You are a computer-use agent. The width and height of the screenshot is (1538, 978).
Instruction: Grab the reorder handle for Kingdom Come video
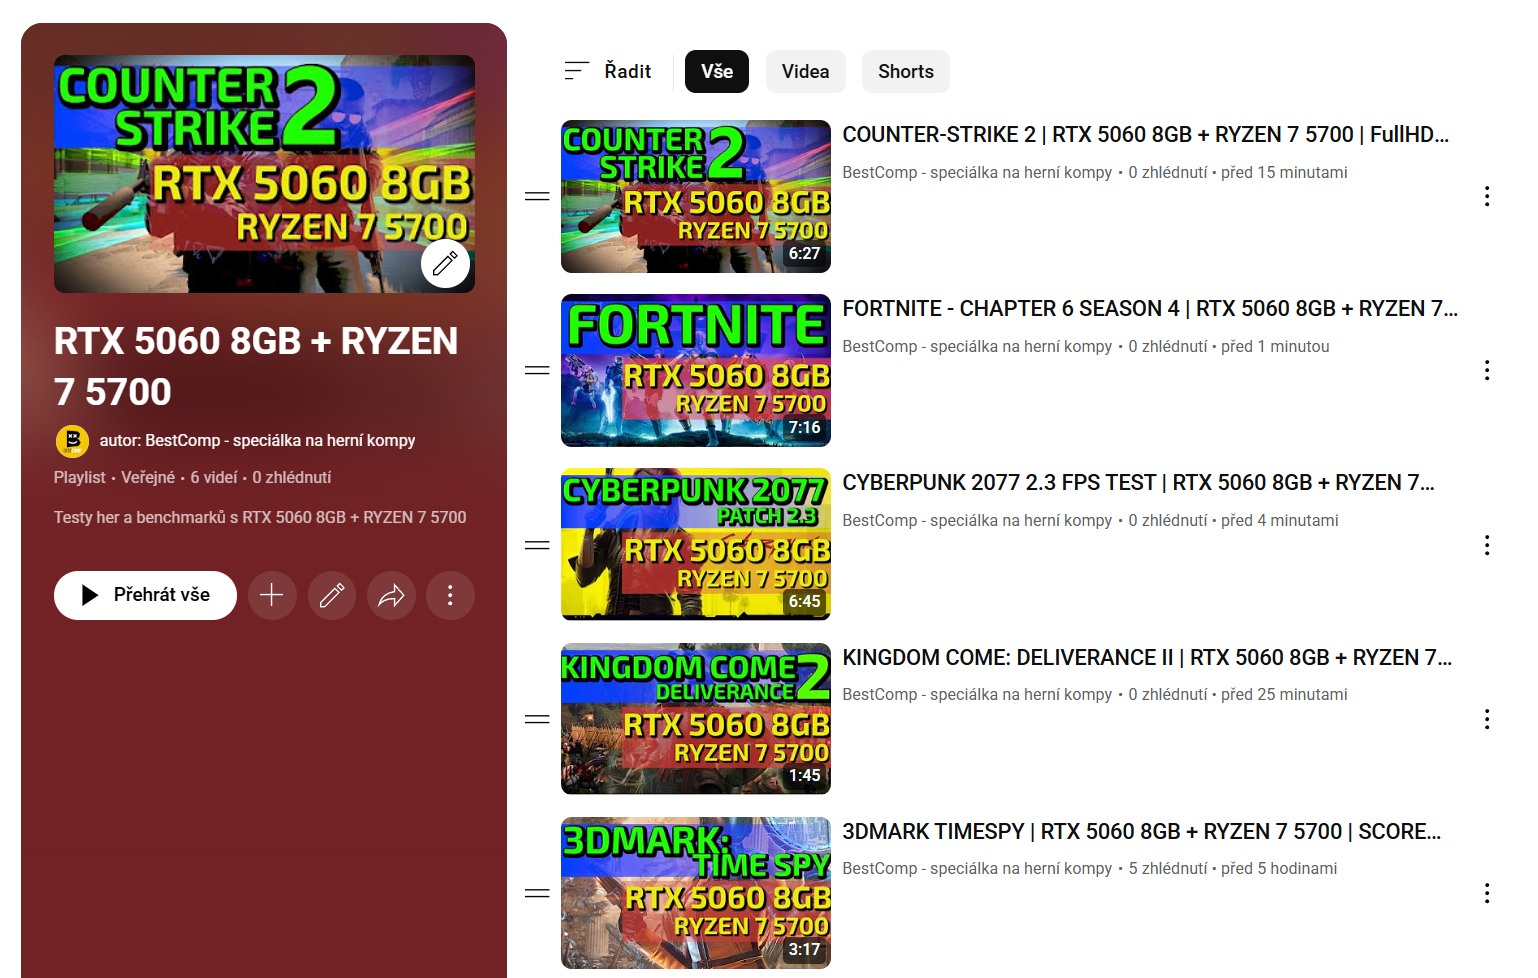[x=537, y=719]
